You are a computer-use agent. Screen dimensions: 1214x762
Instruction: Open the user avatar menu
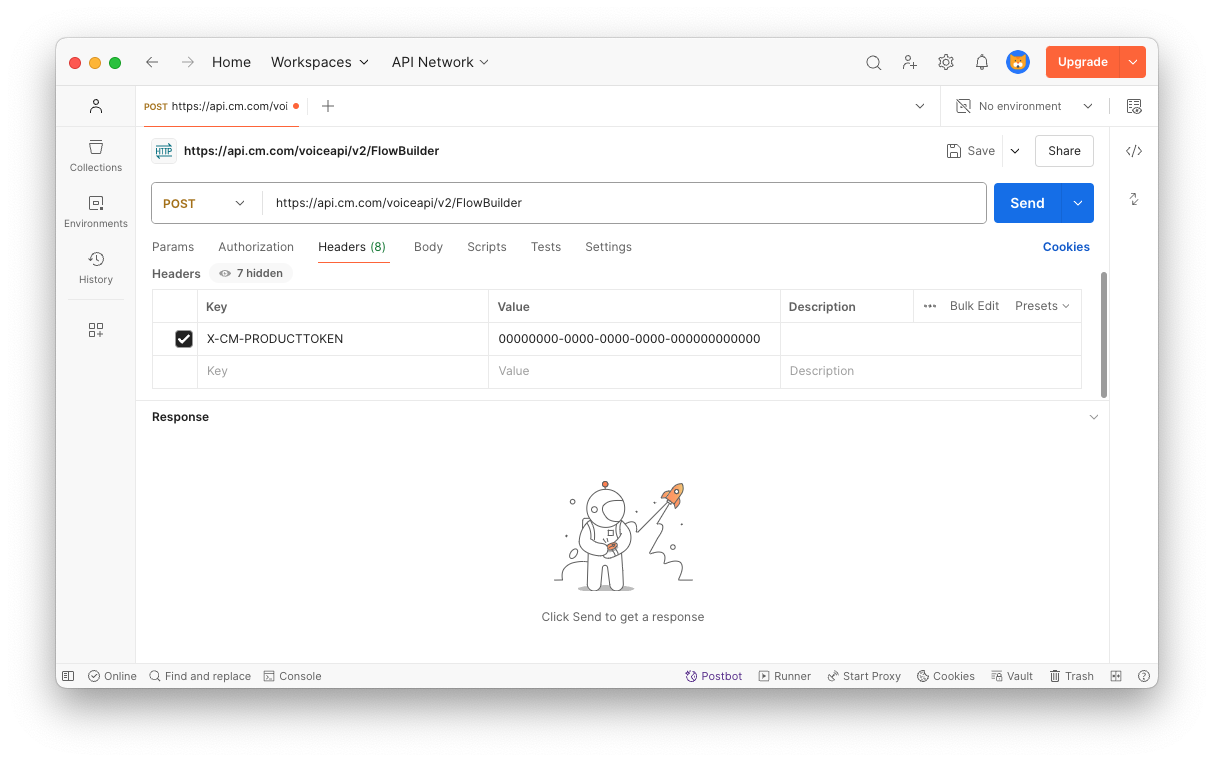(x=1018, y=62)
